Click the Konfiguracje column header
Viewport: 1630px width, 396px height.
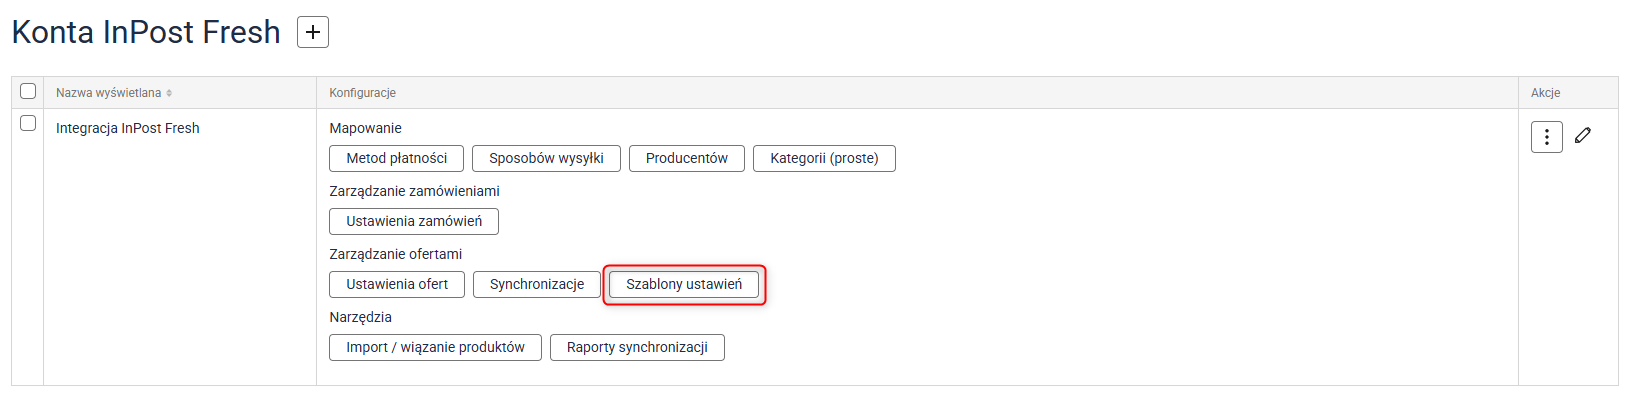pos(363,93)
